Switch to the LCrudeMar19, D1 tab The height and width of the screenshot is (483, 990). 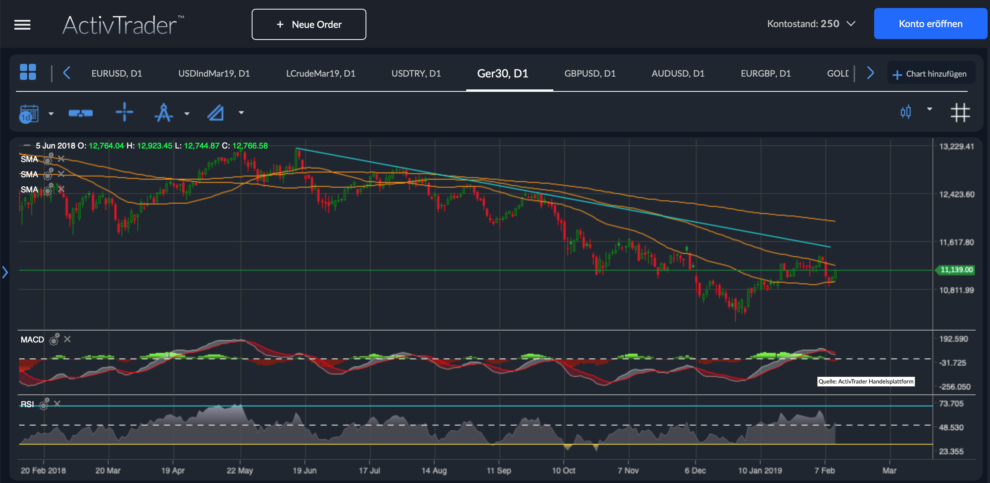[321, 73]
